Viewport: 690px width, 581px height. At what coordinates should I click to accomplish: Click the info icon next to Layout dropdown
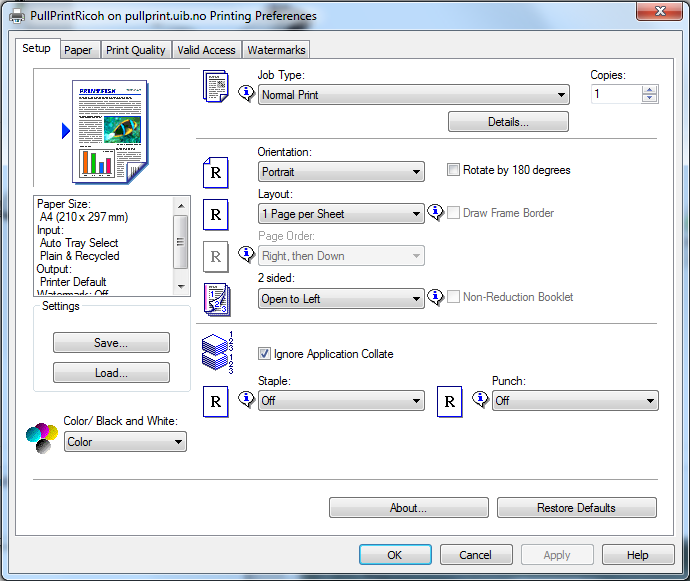click(435, 213)
